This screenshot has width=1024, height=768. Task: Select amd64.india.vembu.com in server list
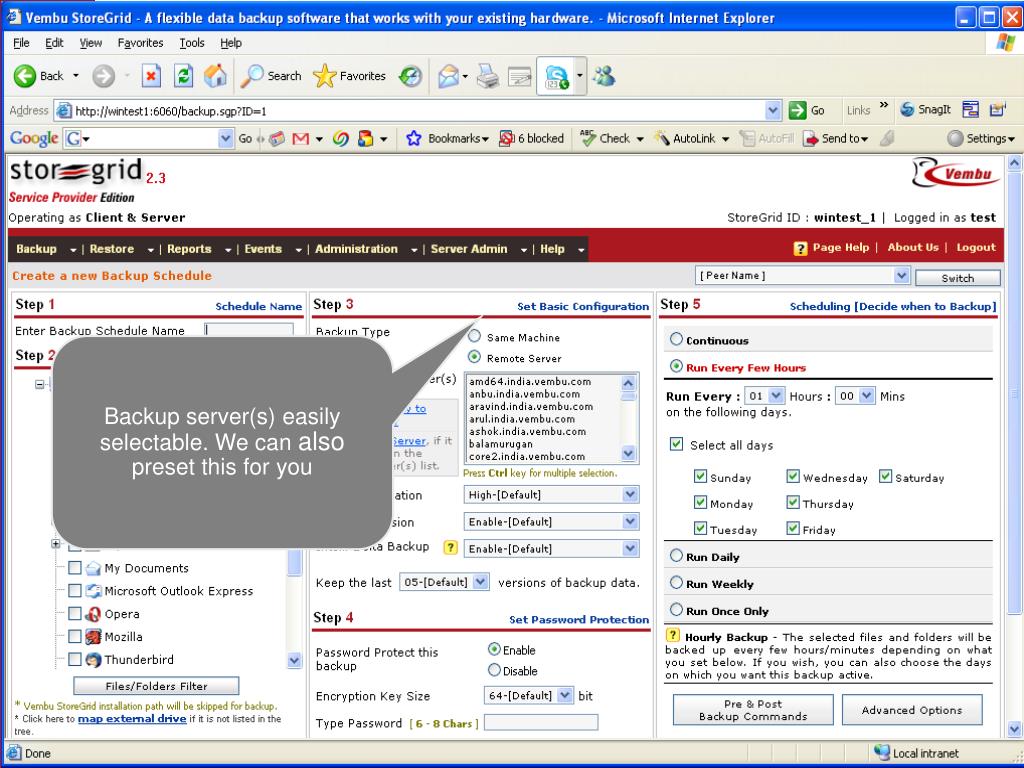[x=530, y=381]
